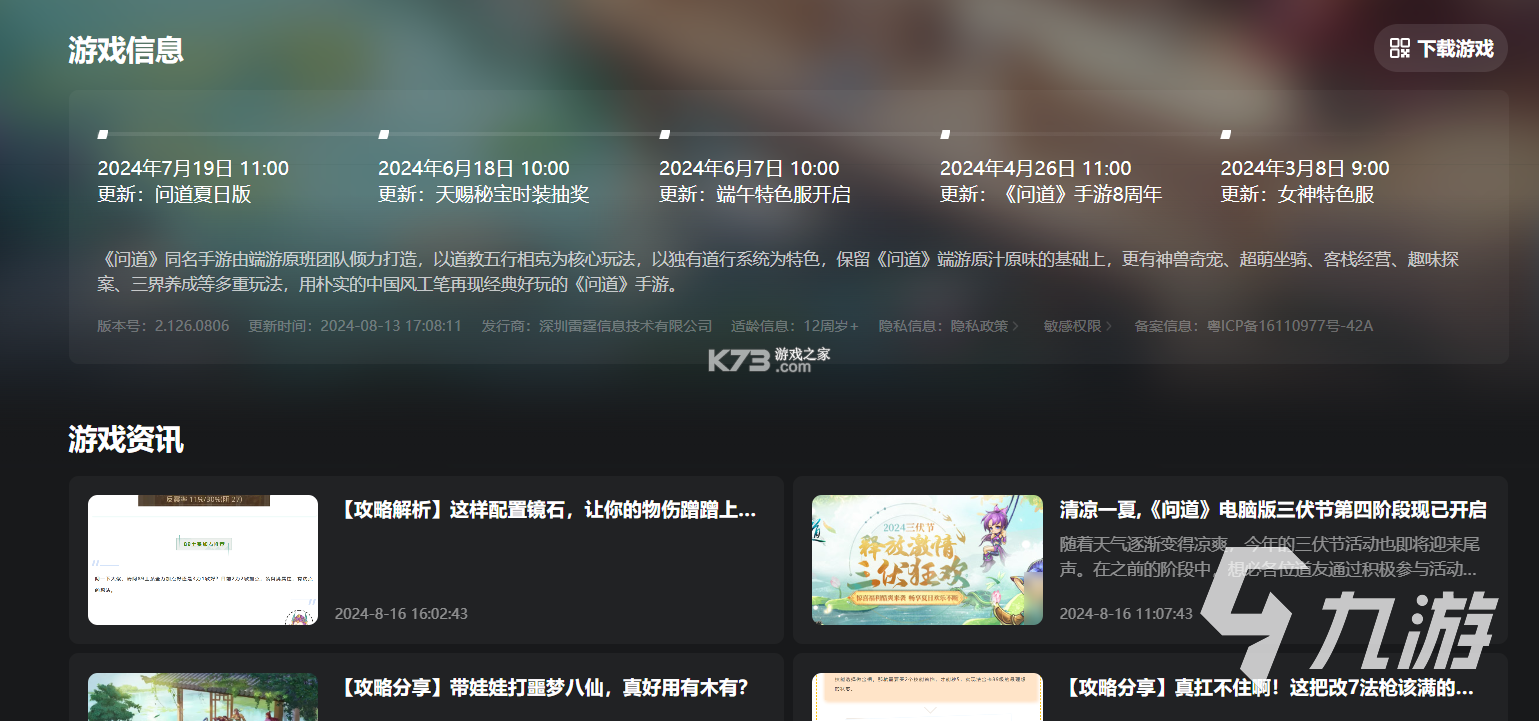
Task: Click the summary text 随着天气逐渐变得凉爽
Action: coord(1269,557)
